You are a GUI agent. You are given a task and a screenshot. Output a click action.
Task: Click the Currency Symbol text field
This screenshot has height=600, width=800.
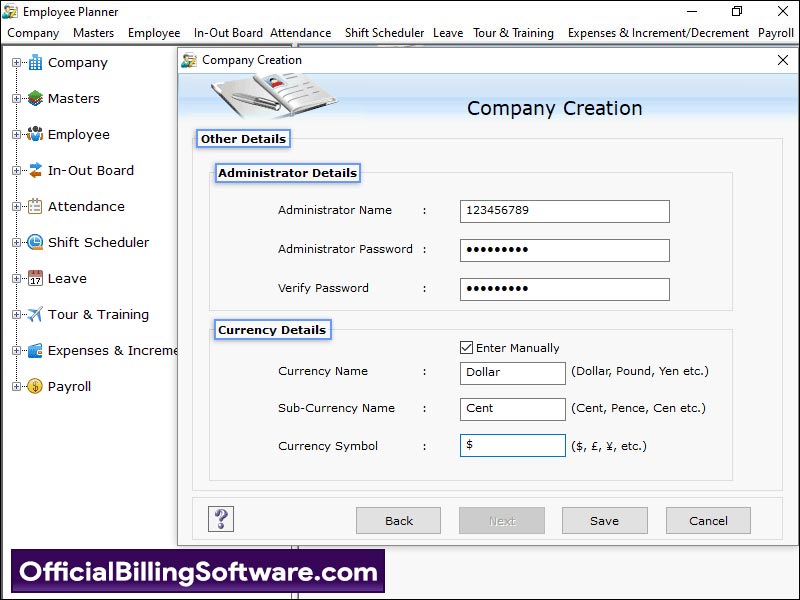coord(513,446)
